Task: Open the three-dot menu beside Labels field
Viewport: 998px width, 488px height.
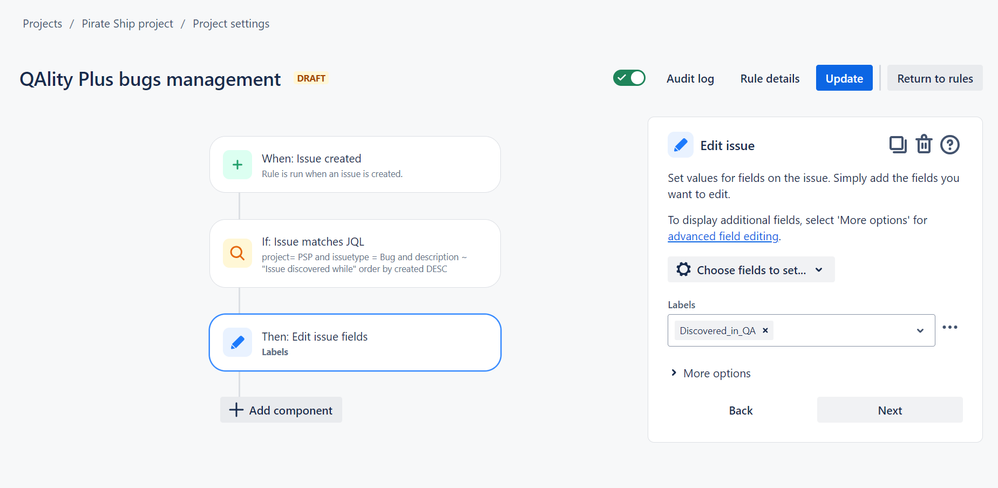Action: 950,328
